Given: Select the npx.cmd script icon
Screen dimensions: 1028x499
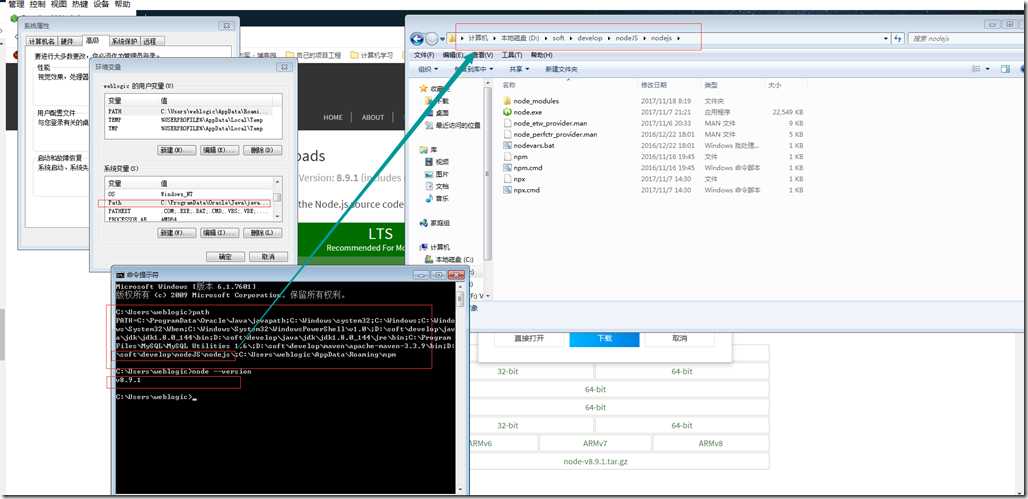Looking at the screenshot, I should coord(507,190).
